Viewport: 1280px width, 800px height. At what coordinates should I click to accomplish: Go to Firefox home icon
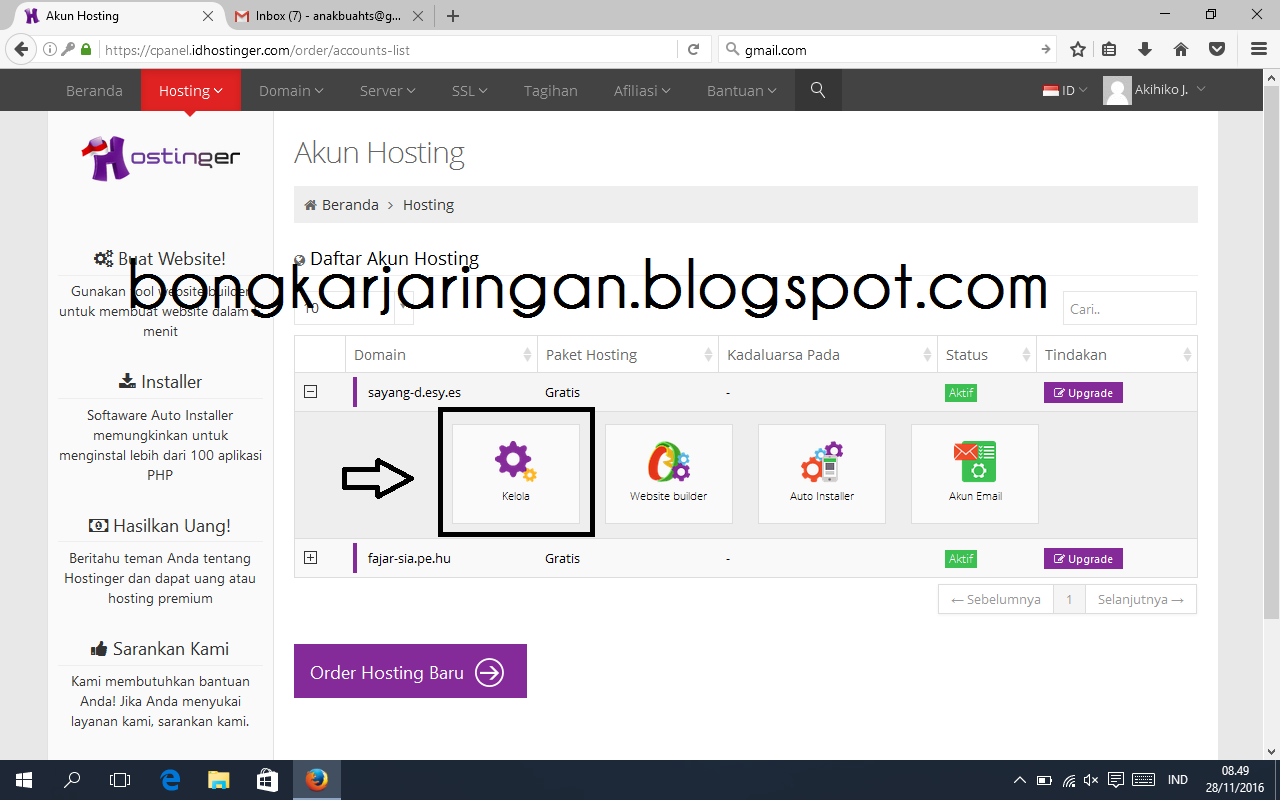(1181, 49)
